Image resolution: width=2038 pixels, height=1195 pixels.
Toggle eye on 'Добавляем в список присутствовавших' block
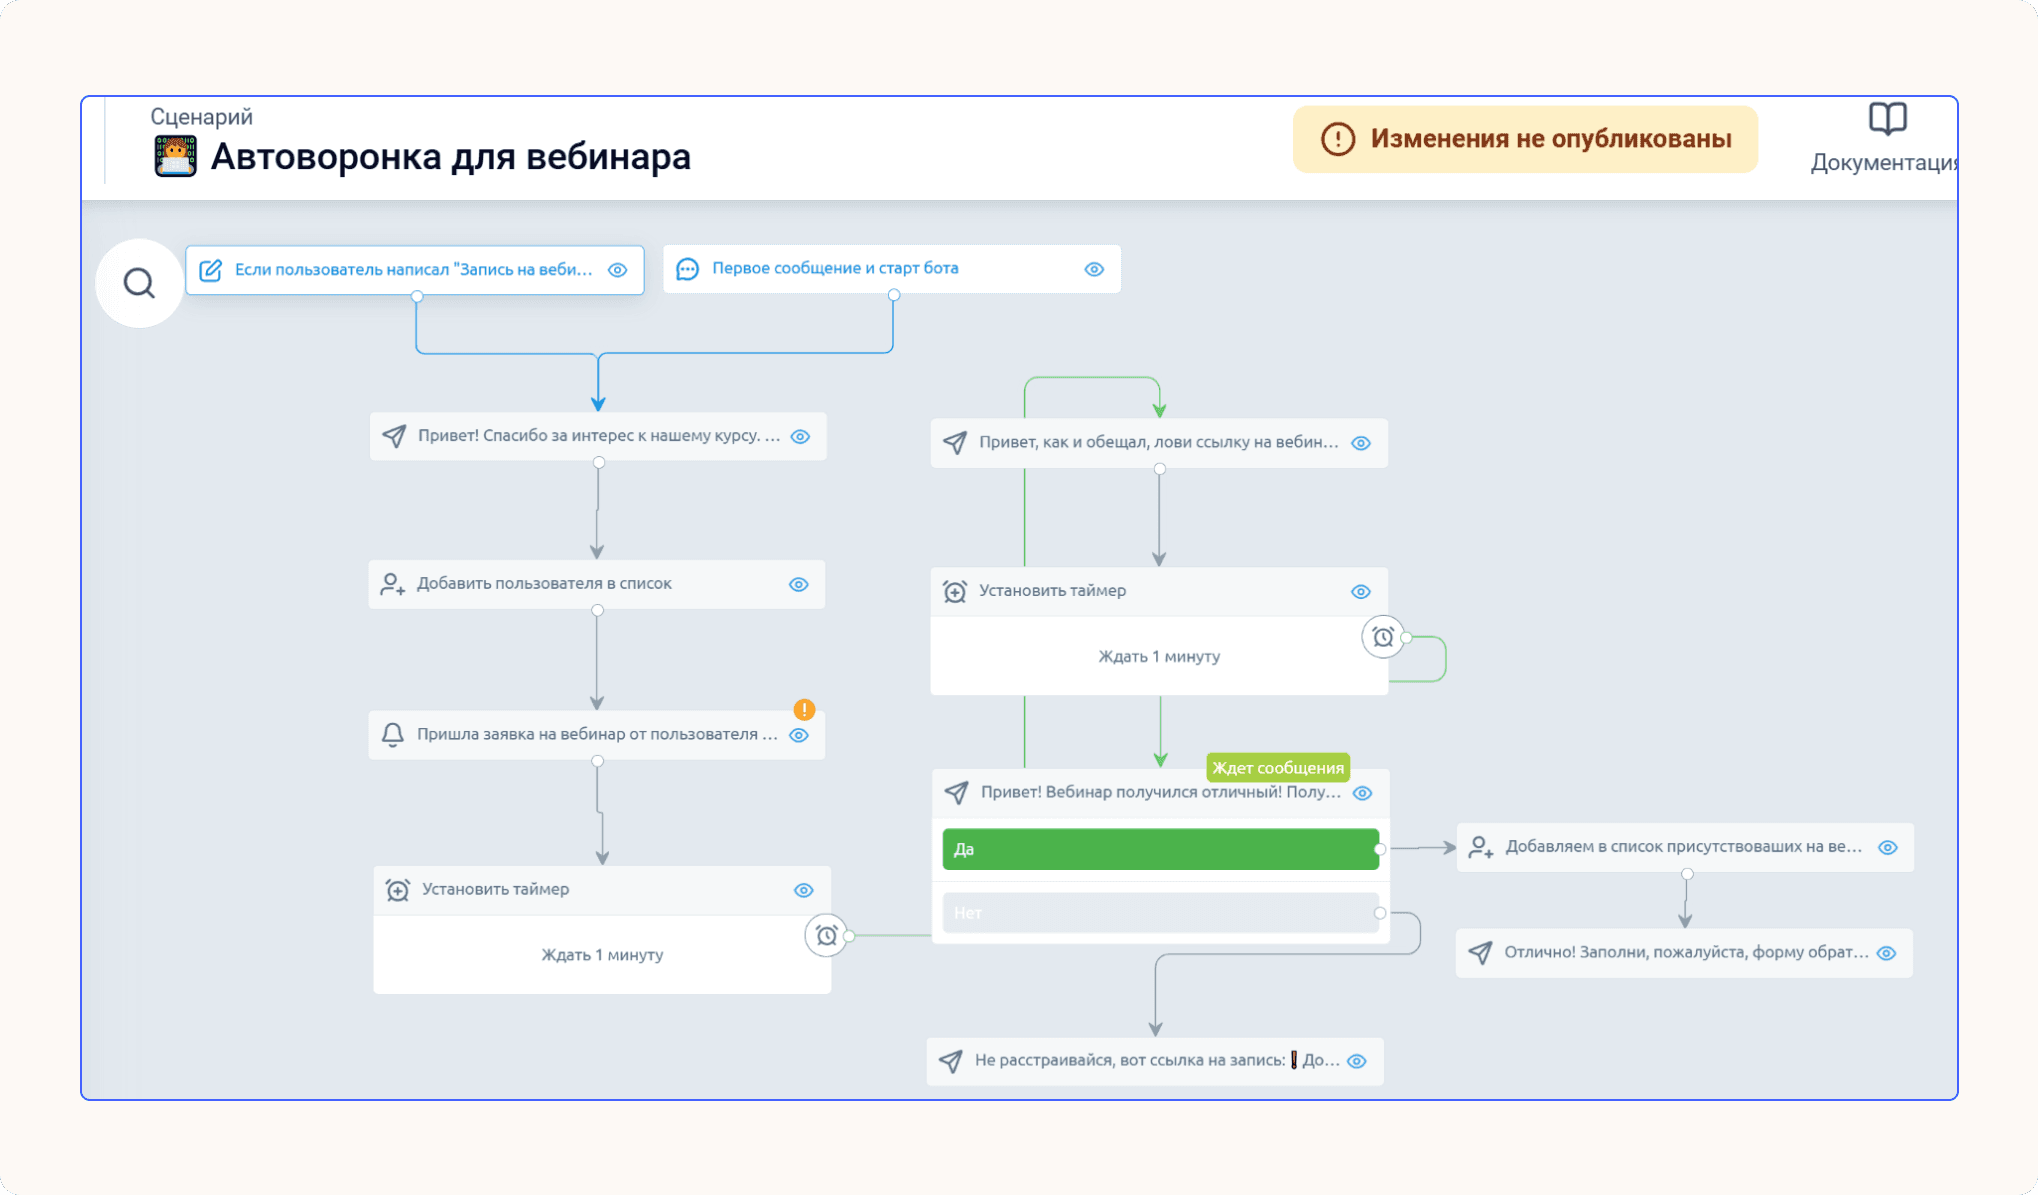[x=1887, y=847]
